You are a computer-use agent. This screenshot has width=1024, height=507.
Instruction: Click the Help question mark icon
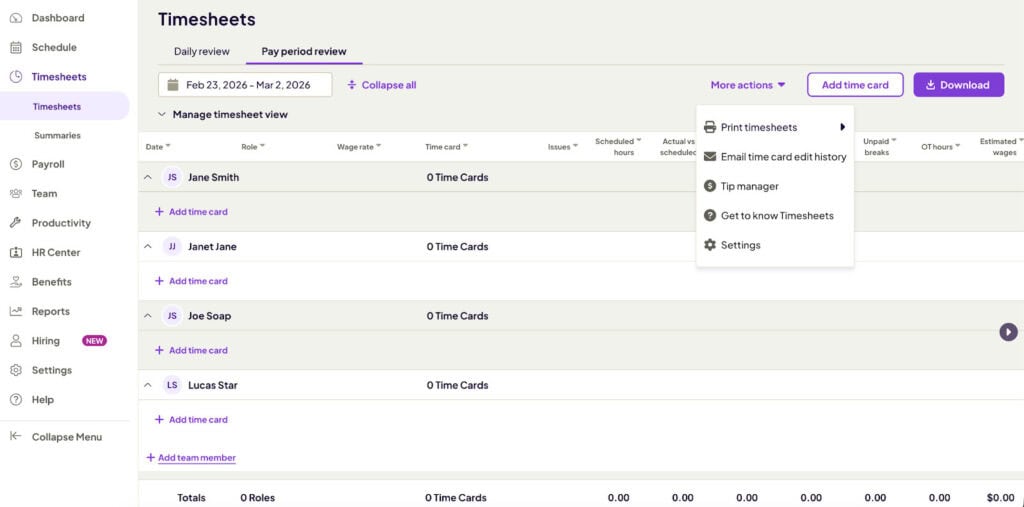(x=16, y=399)
